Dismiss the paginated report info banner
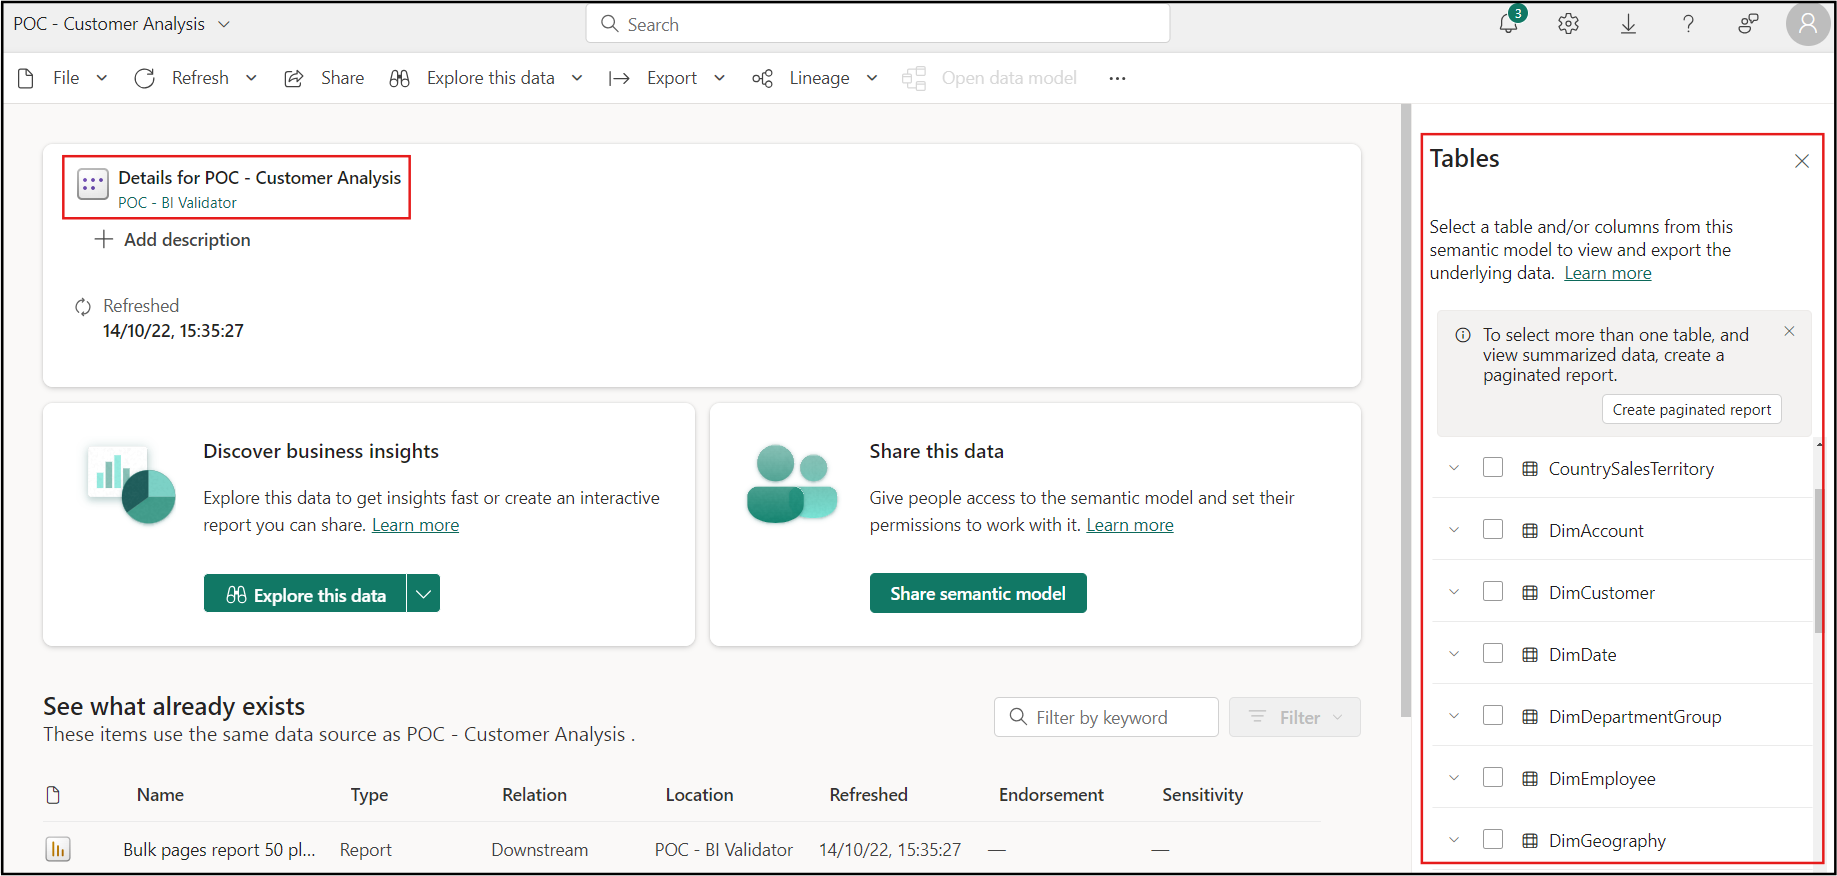Image resolution: width=1837 pixels, height=876 pixels. [1789, 331]
